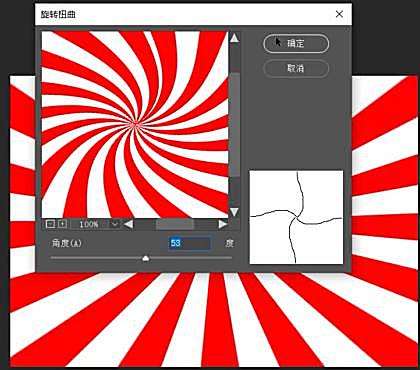Screen dimensions: 420x370
Task: Cancel the dialog with the 取消 button
Action: click(x=296, y=69)
